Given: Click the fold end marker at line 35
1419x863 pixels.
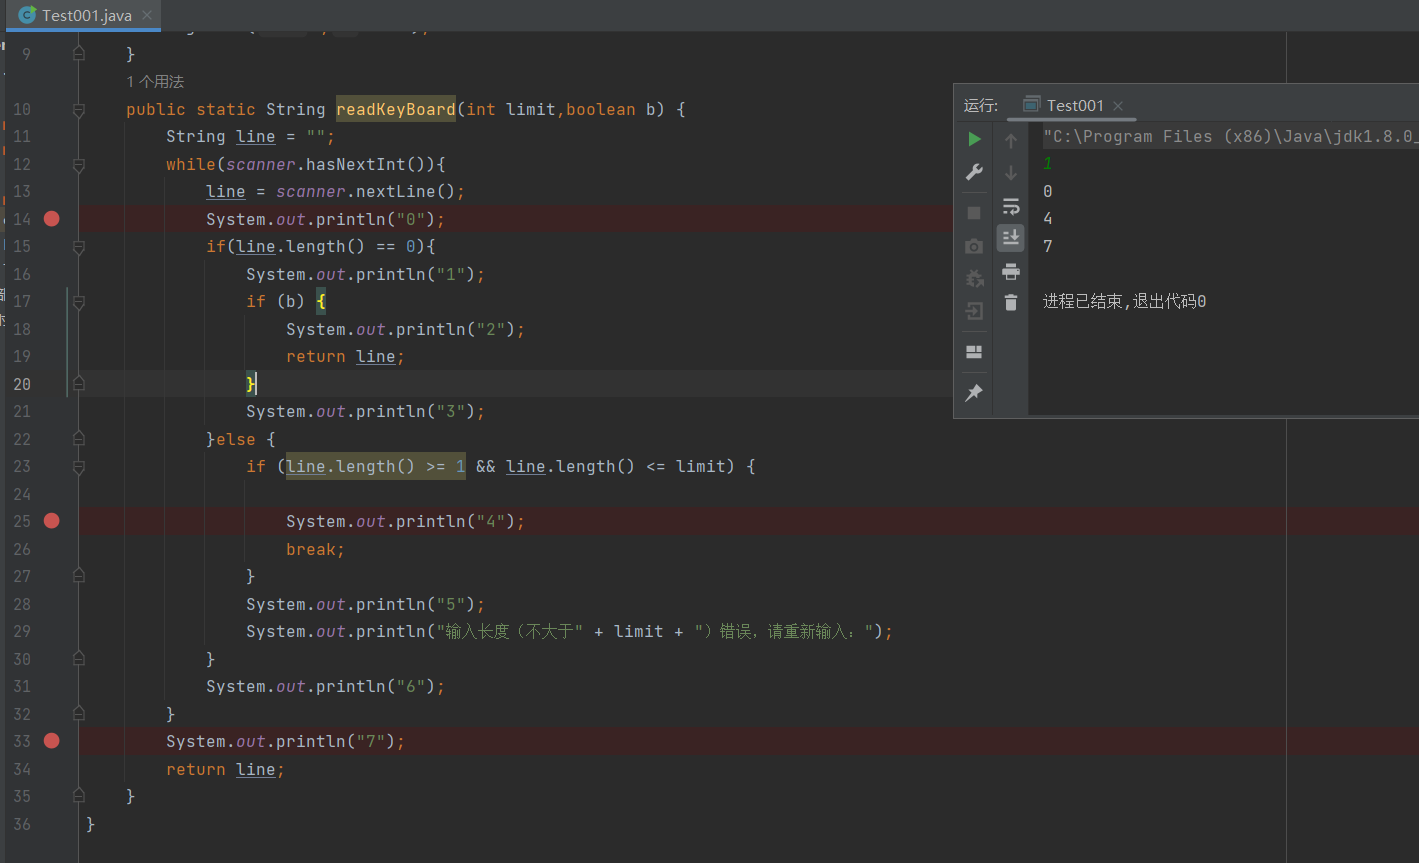Looking at the screenshot, I should click(x=79, y=796).
